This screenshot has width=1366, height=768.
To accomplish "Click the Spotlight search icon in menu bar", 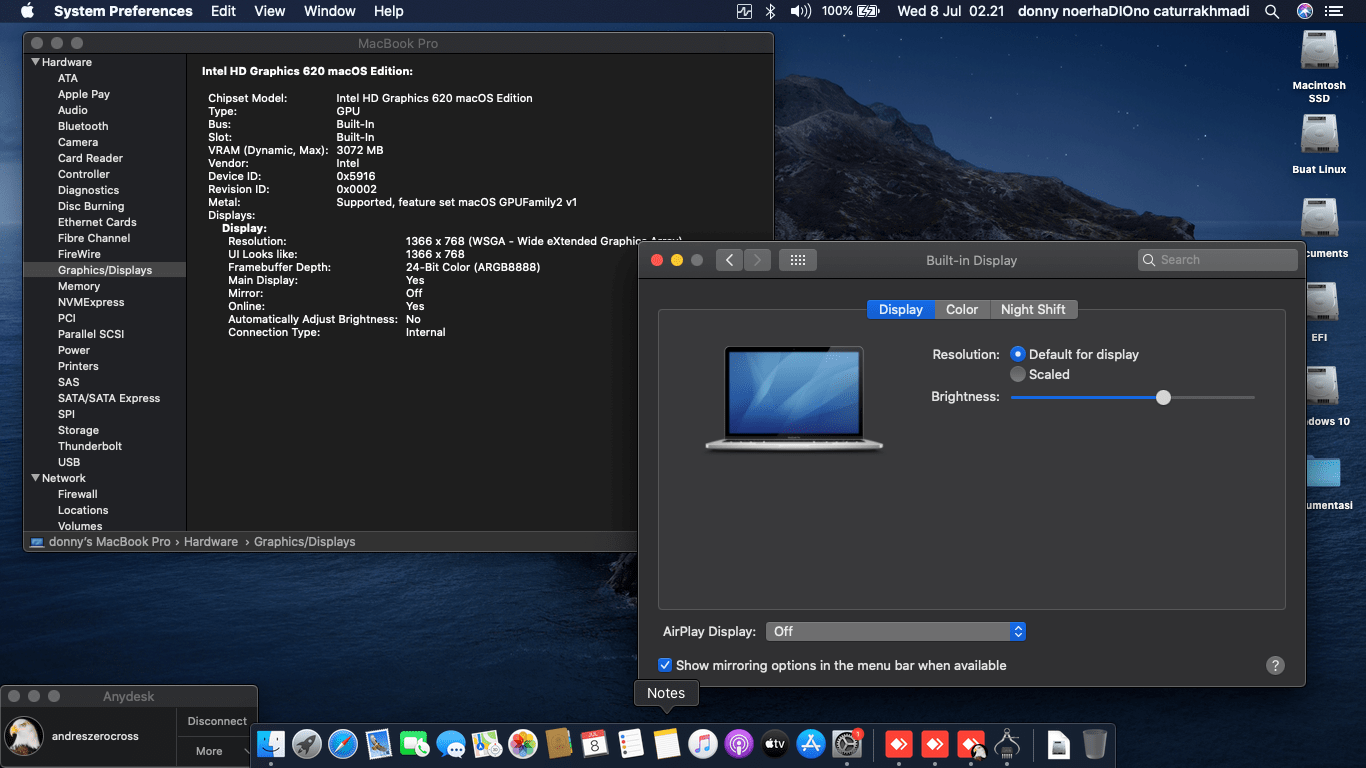I will [1271, 11].
